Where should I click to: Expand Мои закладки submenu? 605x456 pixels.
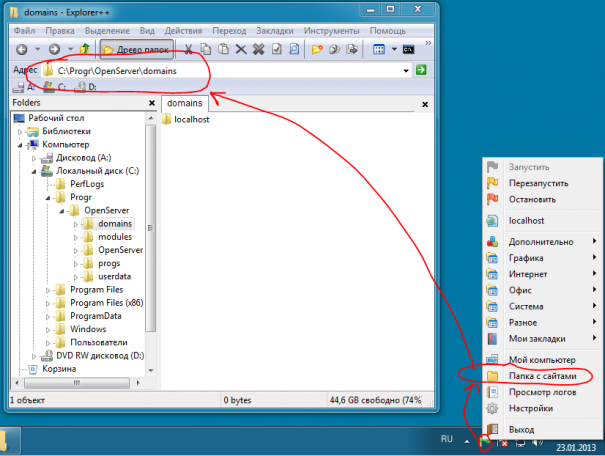537,339
